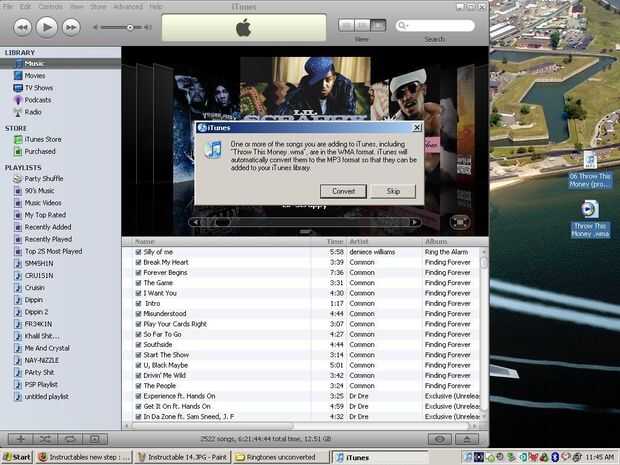Switch to Instructable 14.JPG - Paint taskbar item
This screenshot has width=620, height=465.
[182, 457]
